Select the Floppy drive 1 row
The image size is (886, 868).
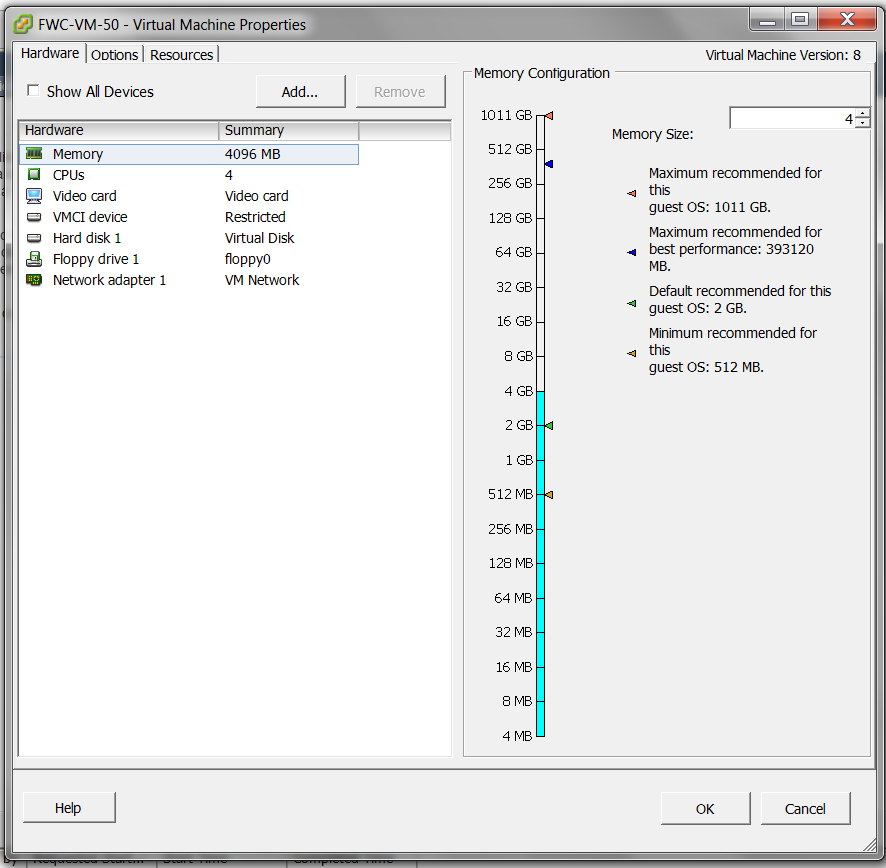pyautogui.click(x=189, y=259)
